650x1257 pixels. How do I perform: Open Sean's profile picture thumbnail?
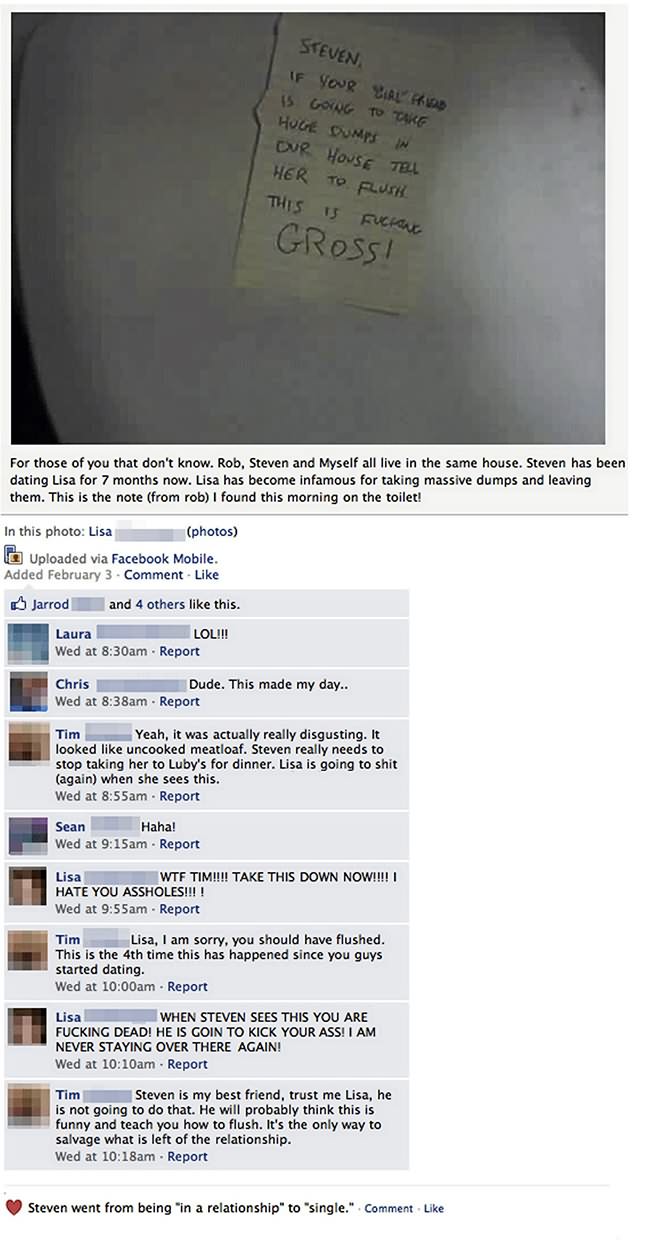point(28,836)
